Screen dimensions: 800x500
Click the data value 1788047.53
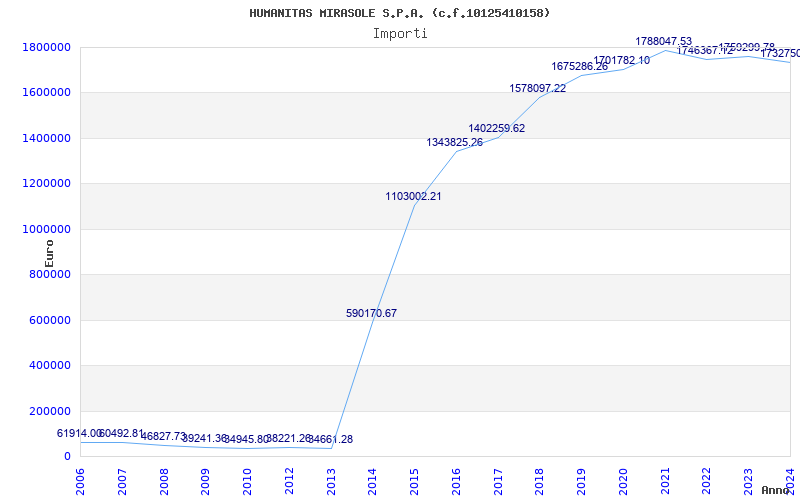(664, 41)
